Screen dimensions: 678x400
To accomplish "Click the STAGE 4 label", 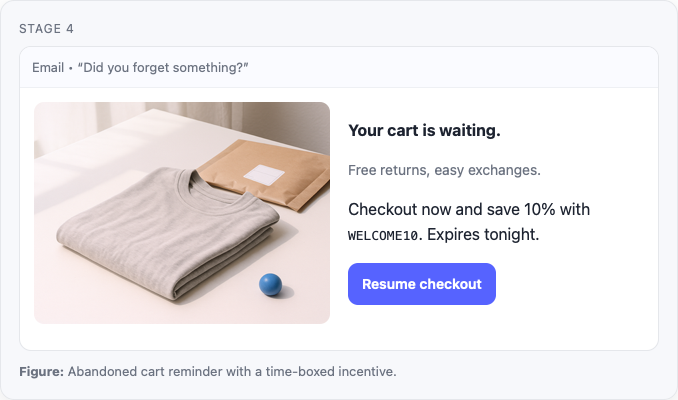I will [x=46, y=28].
